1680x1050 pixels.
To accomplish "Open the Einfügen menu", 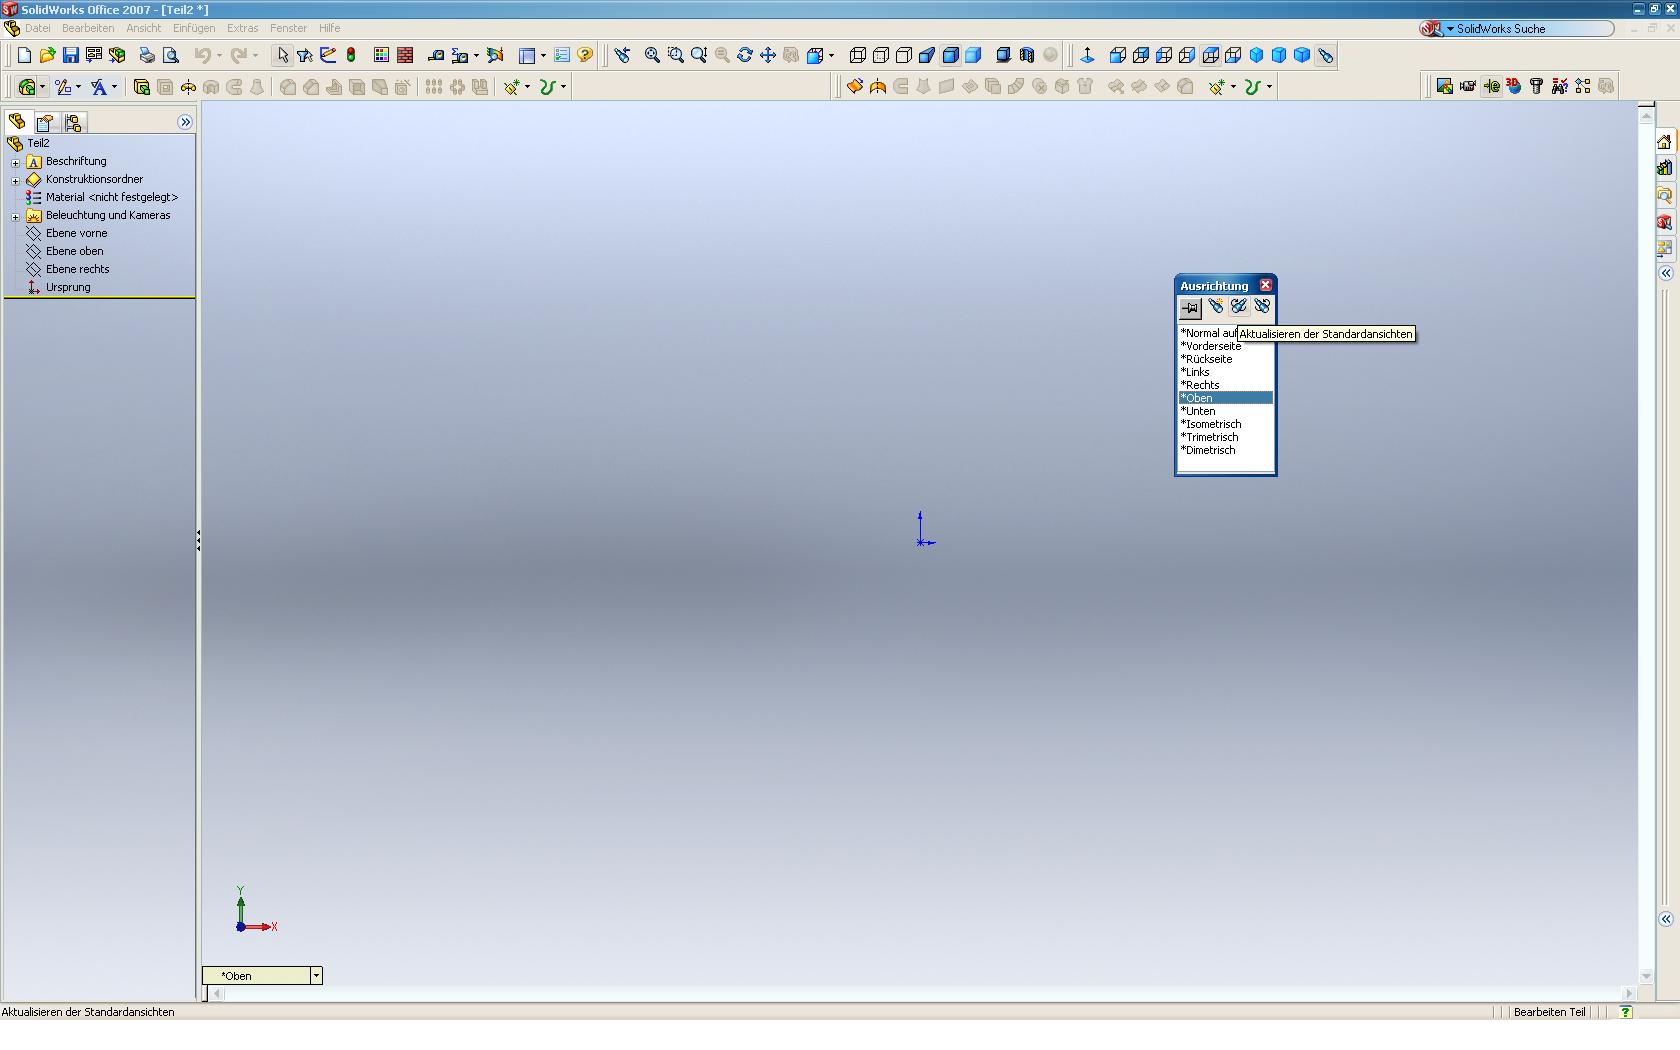I will point(193,28).
